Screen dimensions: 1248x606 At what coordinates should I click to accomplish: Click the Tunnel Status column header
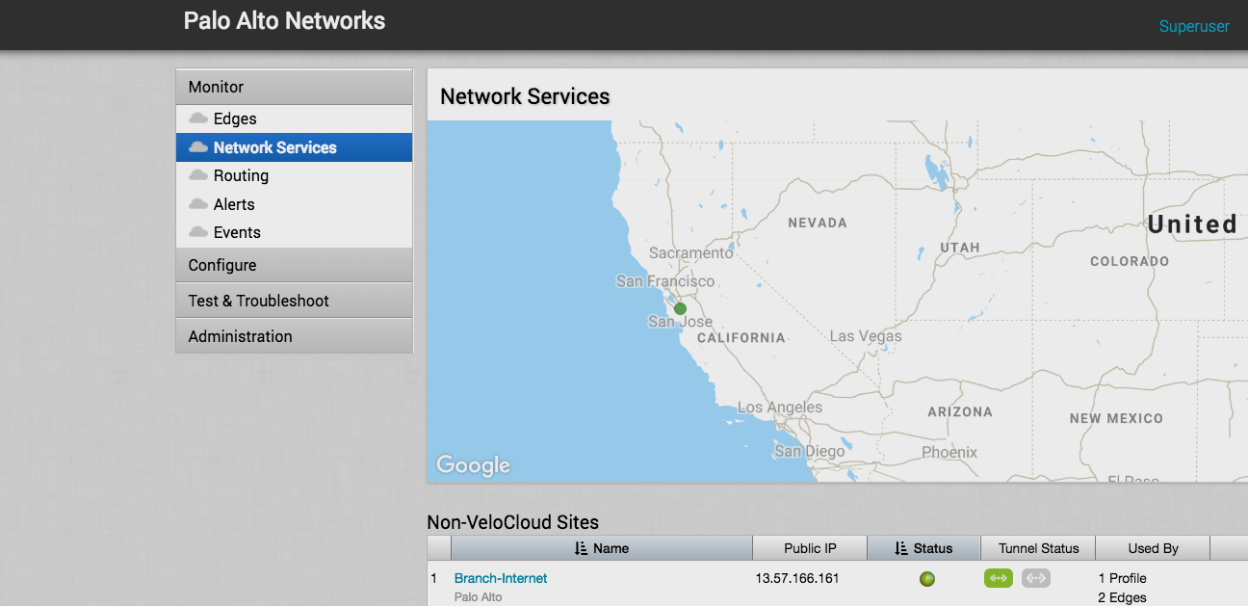[1038, 548]
